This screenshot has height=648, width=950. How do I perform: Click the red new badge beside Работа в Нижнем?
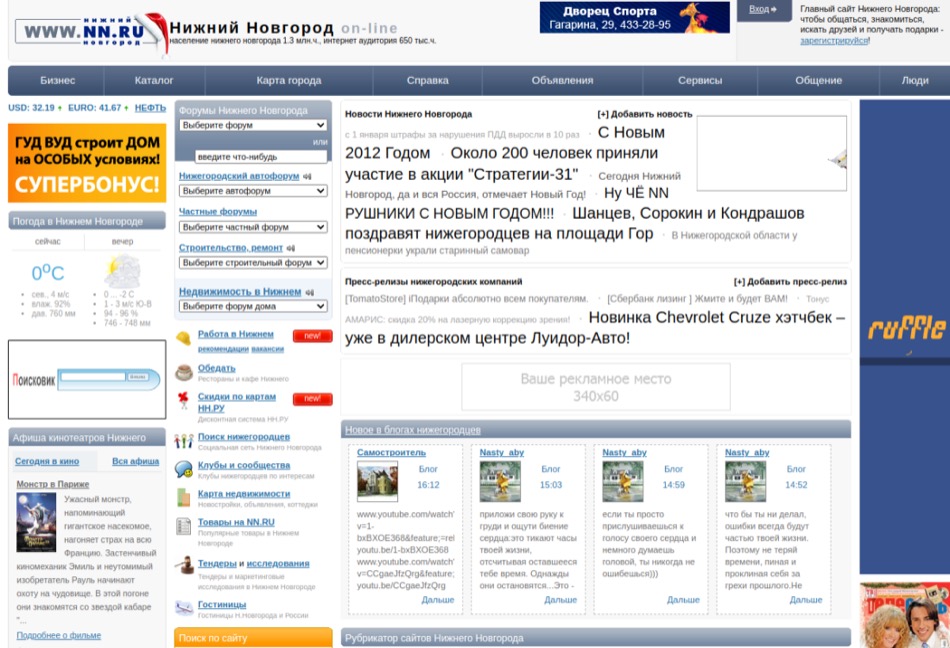pyautogui.click(x=312, y=336)
